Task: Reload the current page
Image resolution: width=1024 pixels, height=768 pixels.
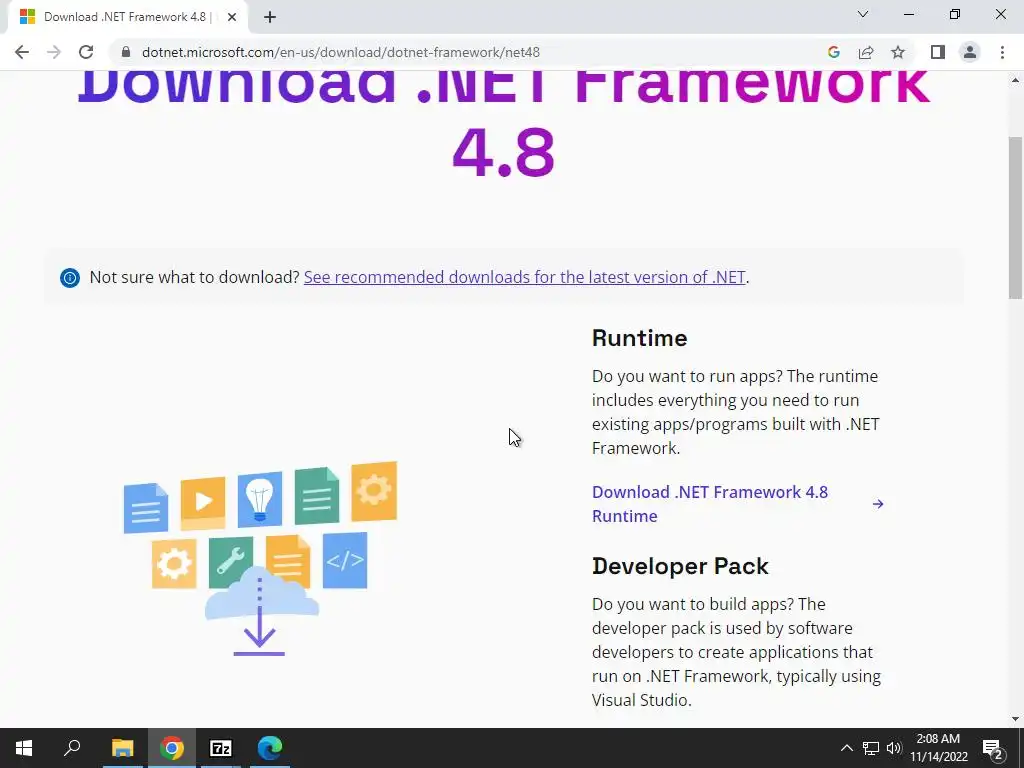Action: [x=86, y=52]
